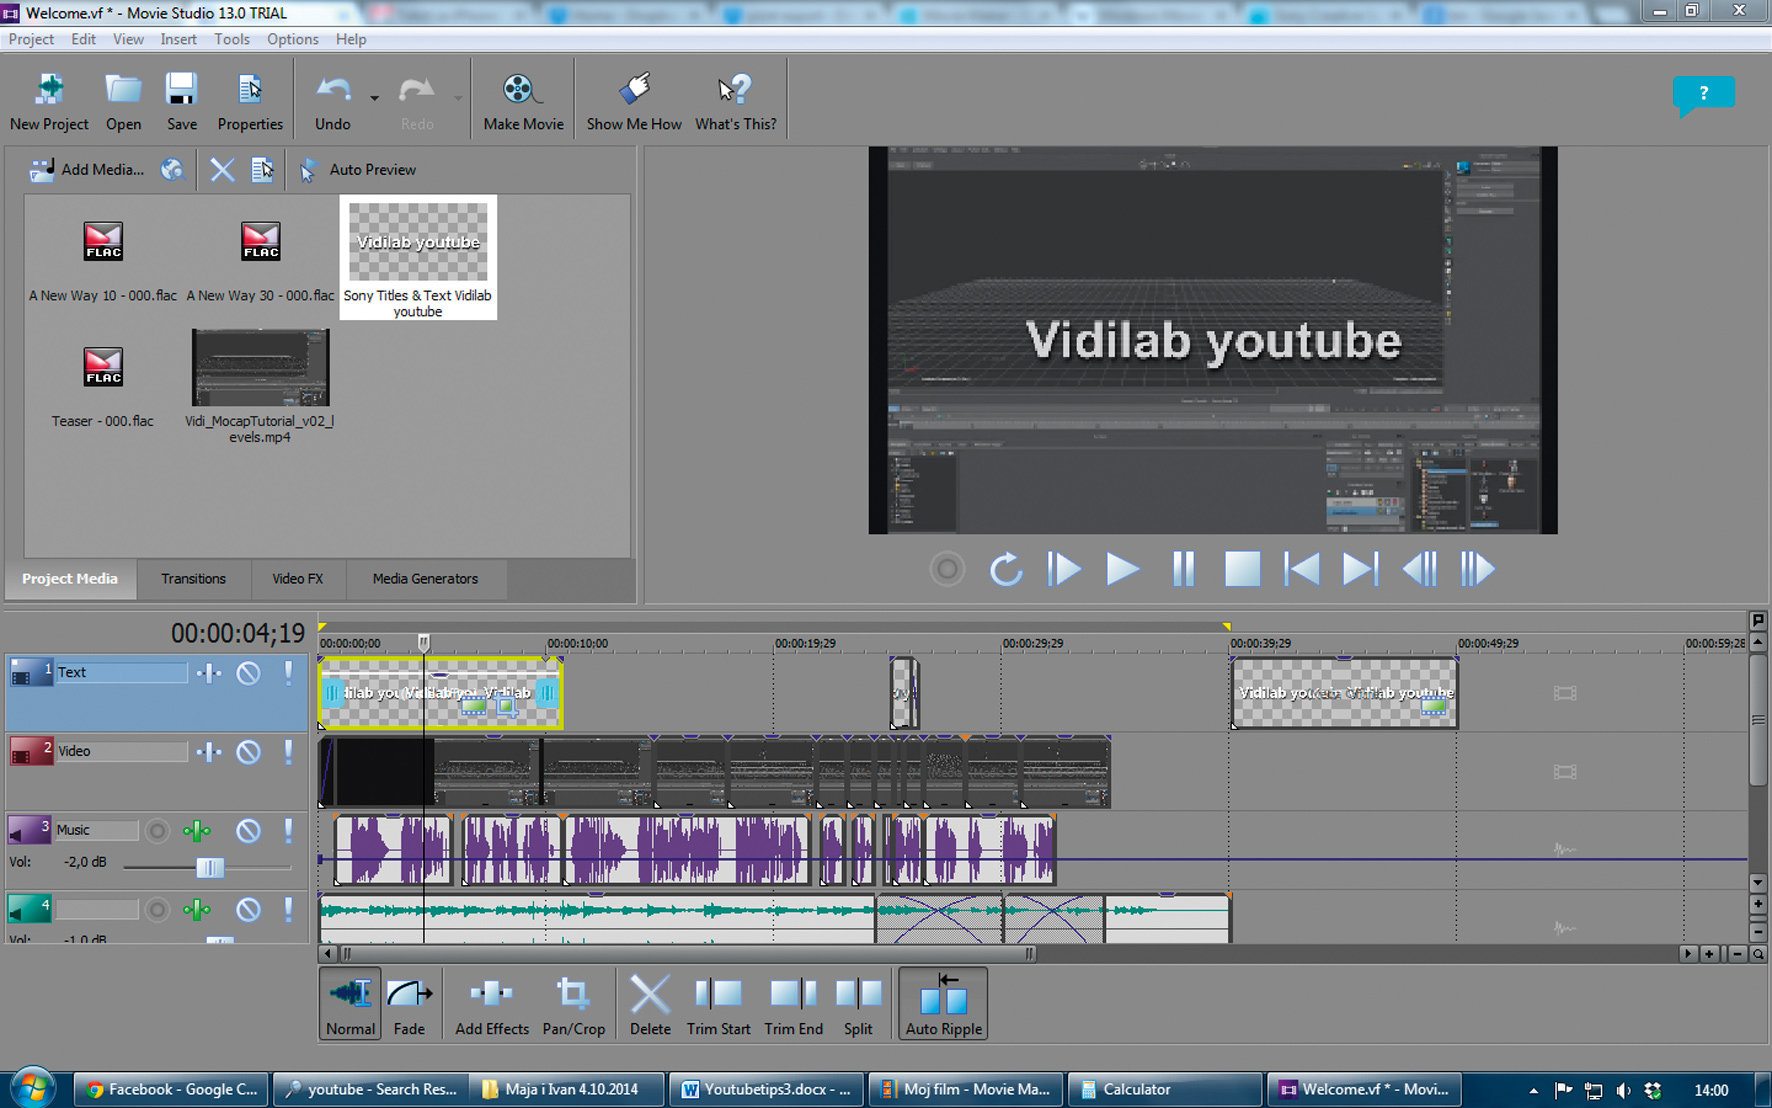
Task: Step to next frame
Action: pos(1477,570)
